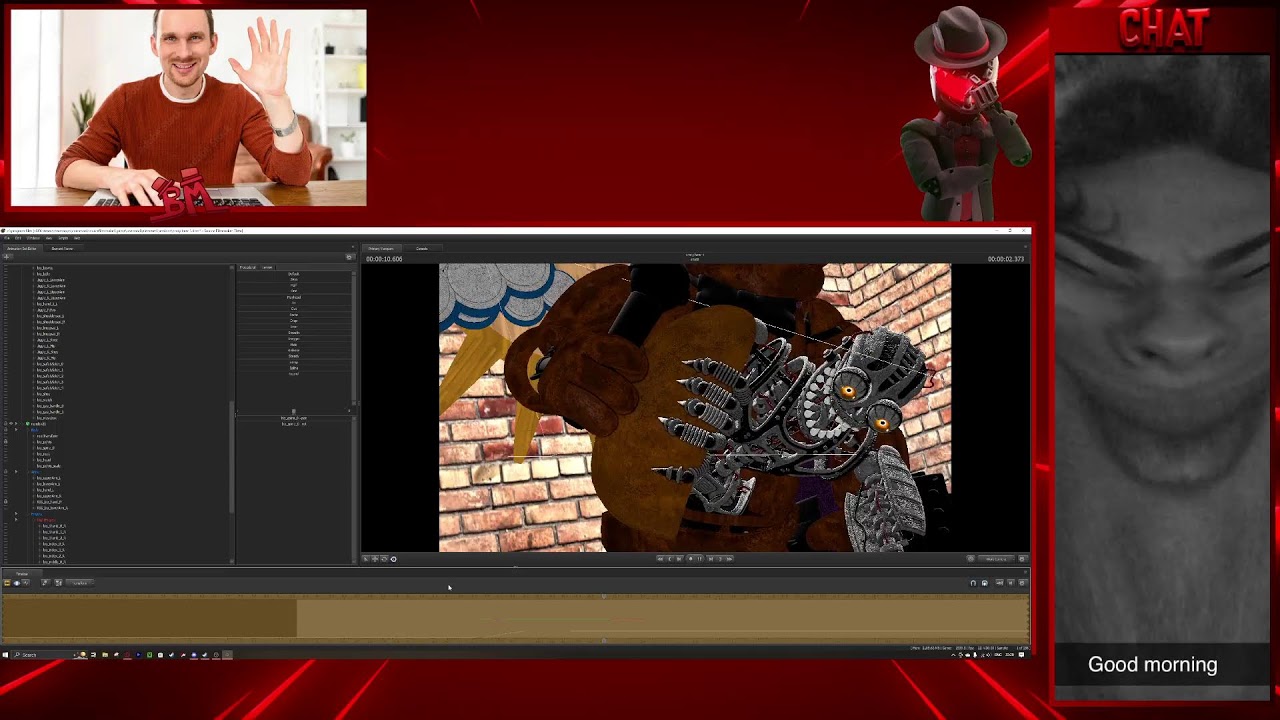Select the Primary Viewport tab
Image resolution: width=1280 pixels, height=720 pixels.
pyautogui.click(x=380, y=248)
